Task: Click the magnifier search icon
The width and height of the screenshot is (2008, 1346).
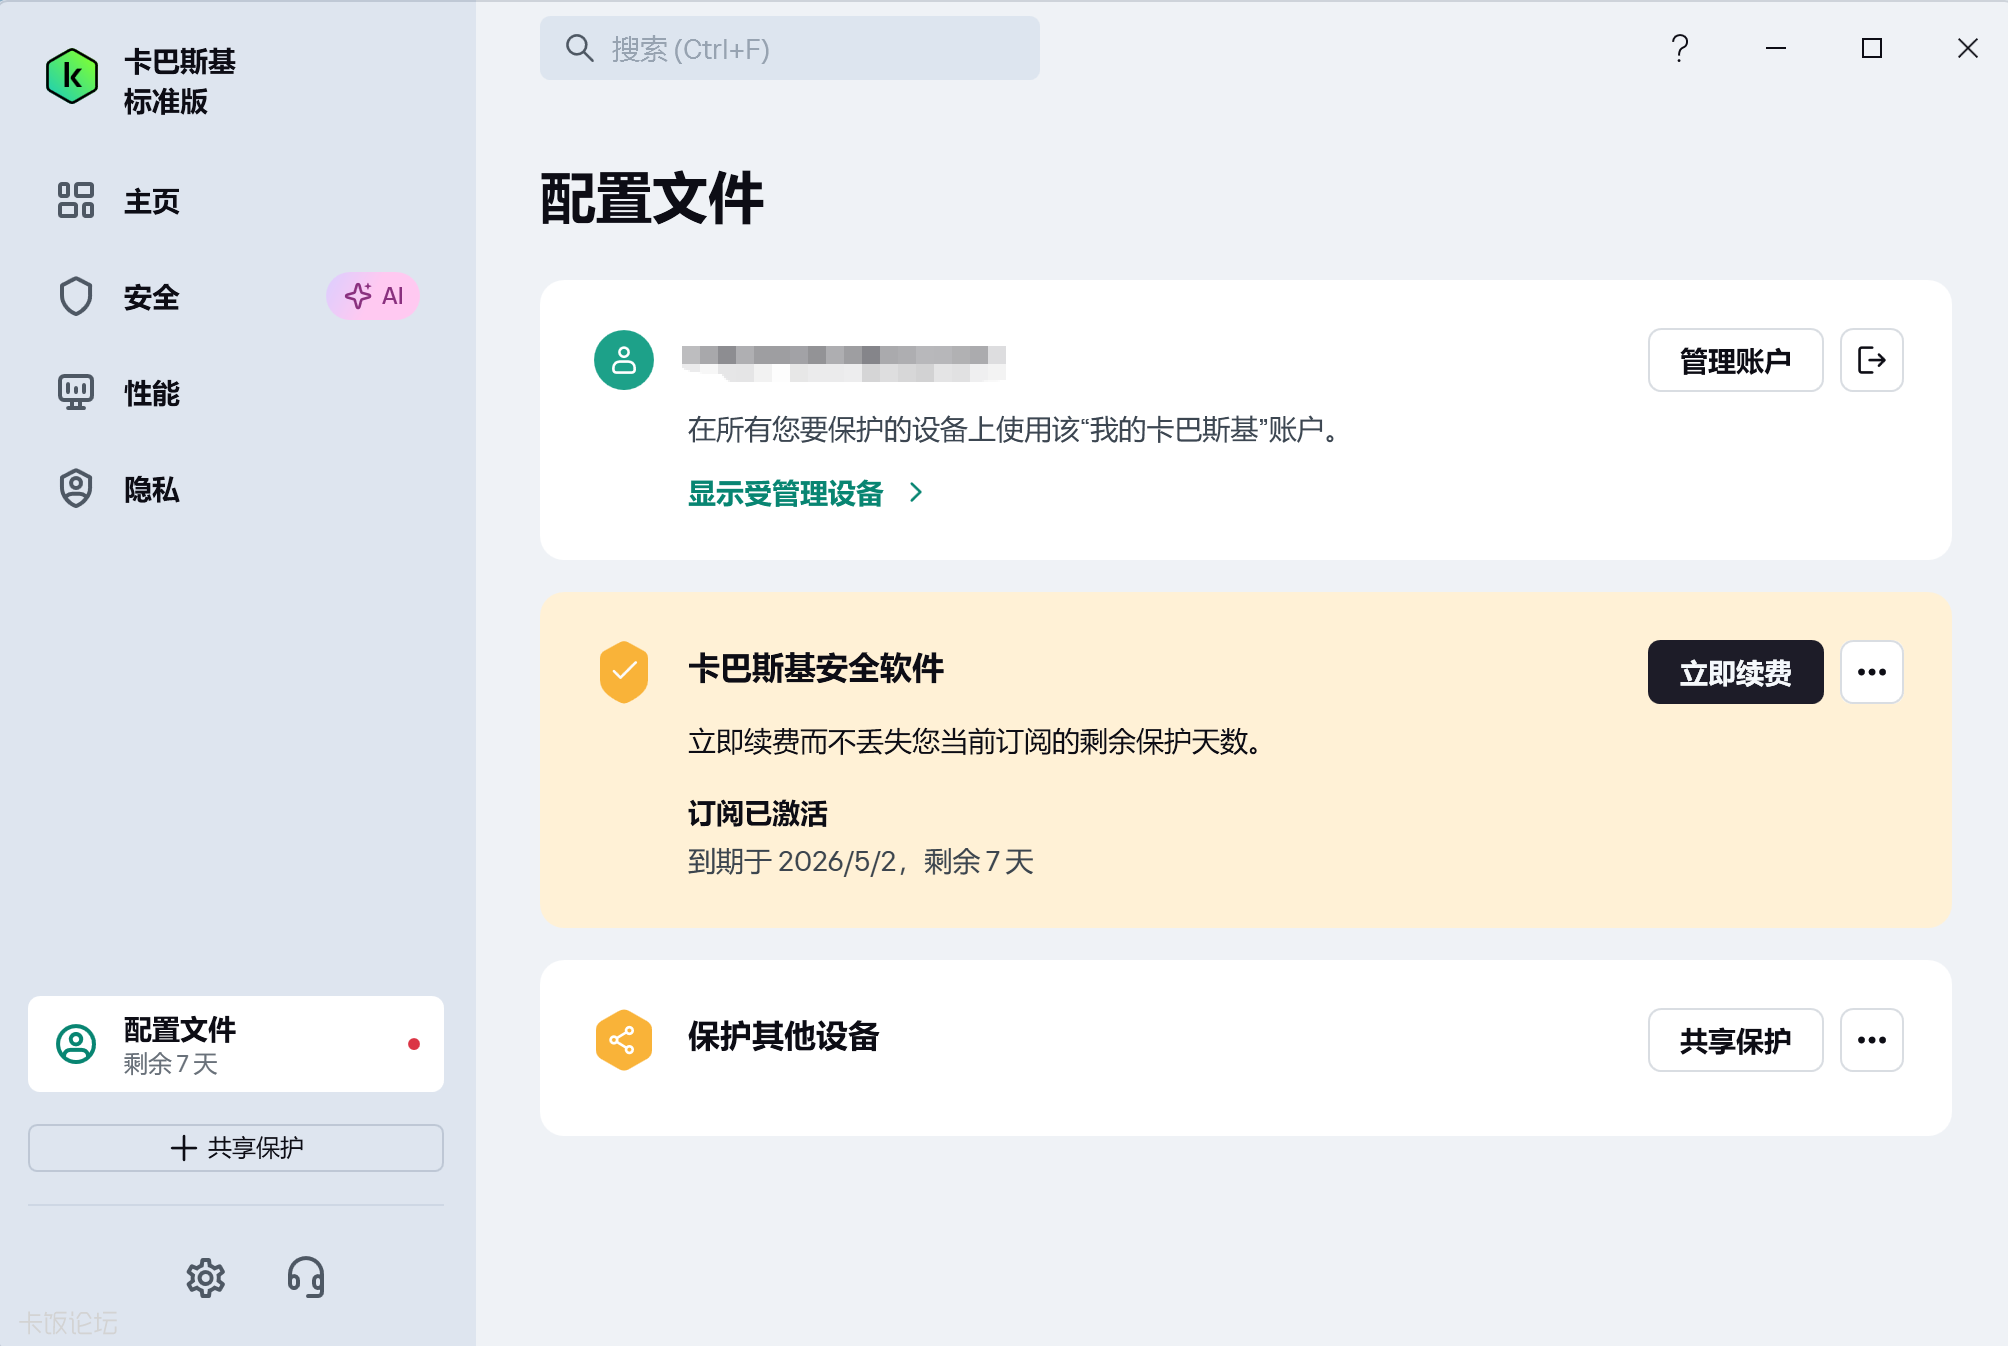Action: point(579,48)
